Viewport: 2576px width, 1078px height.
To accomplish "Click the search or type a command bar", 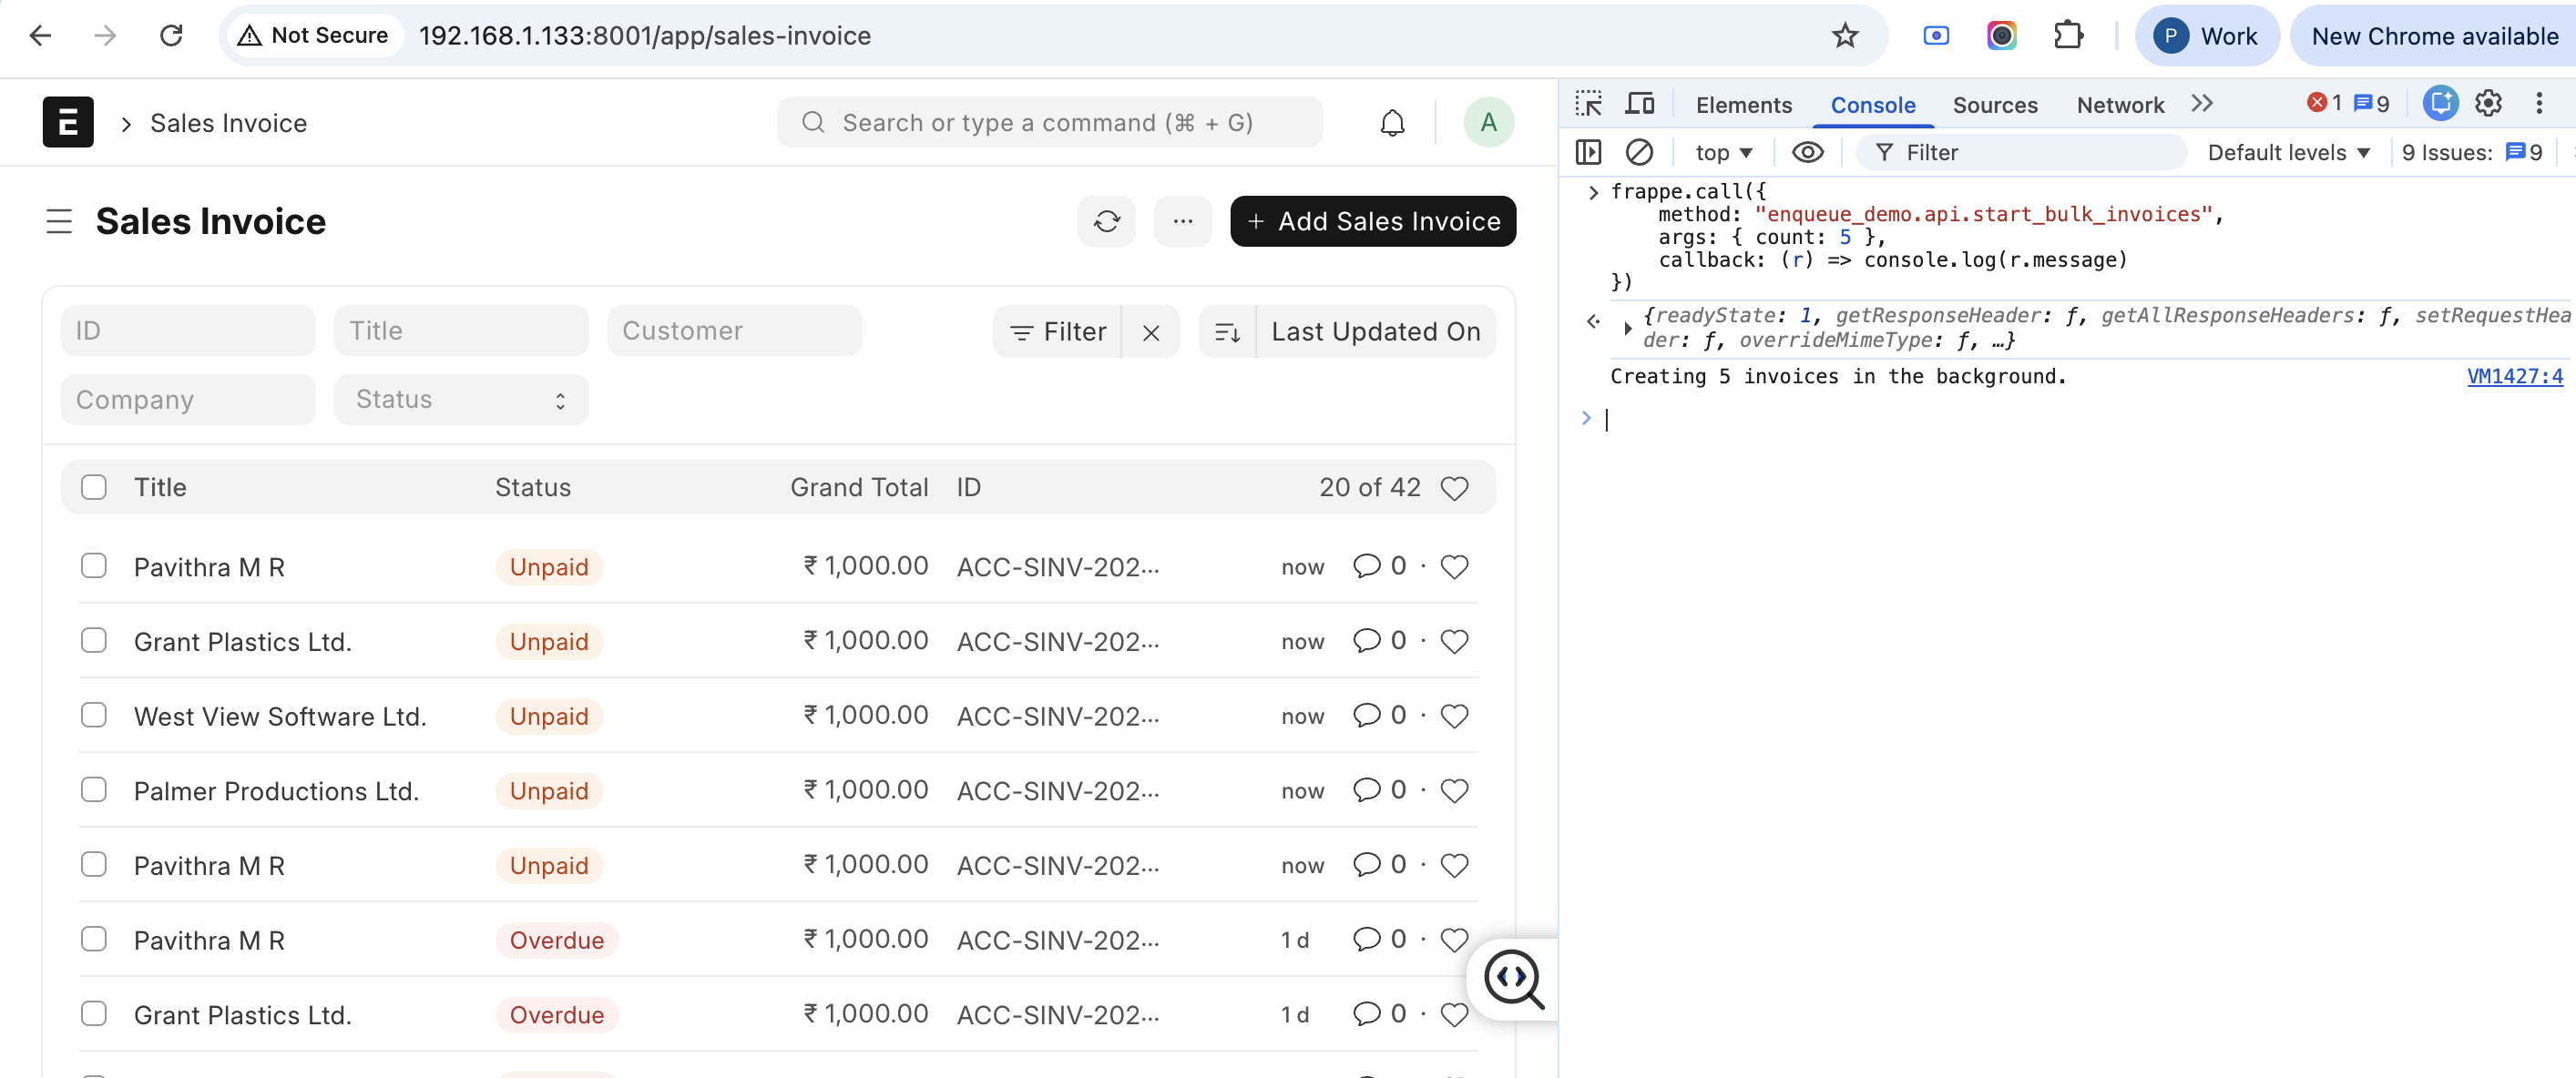I will [1049, 122].
